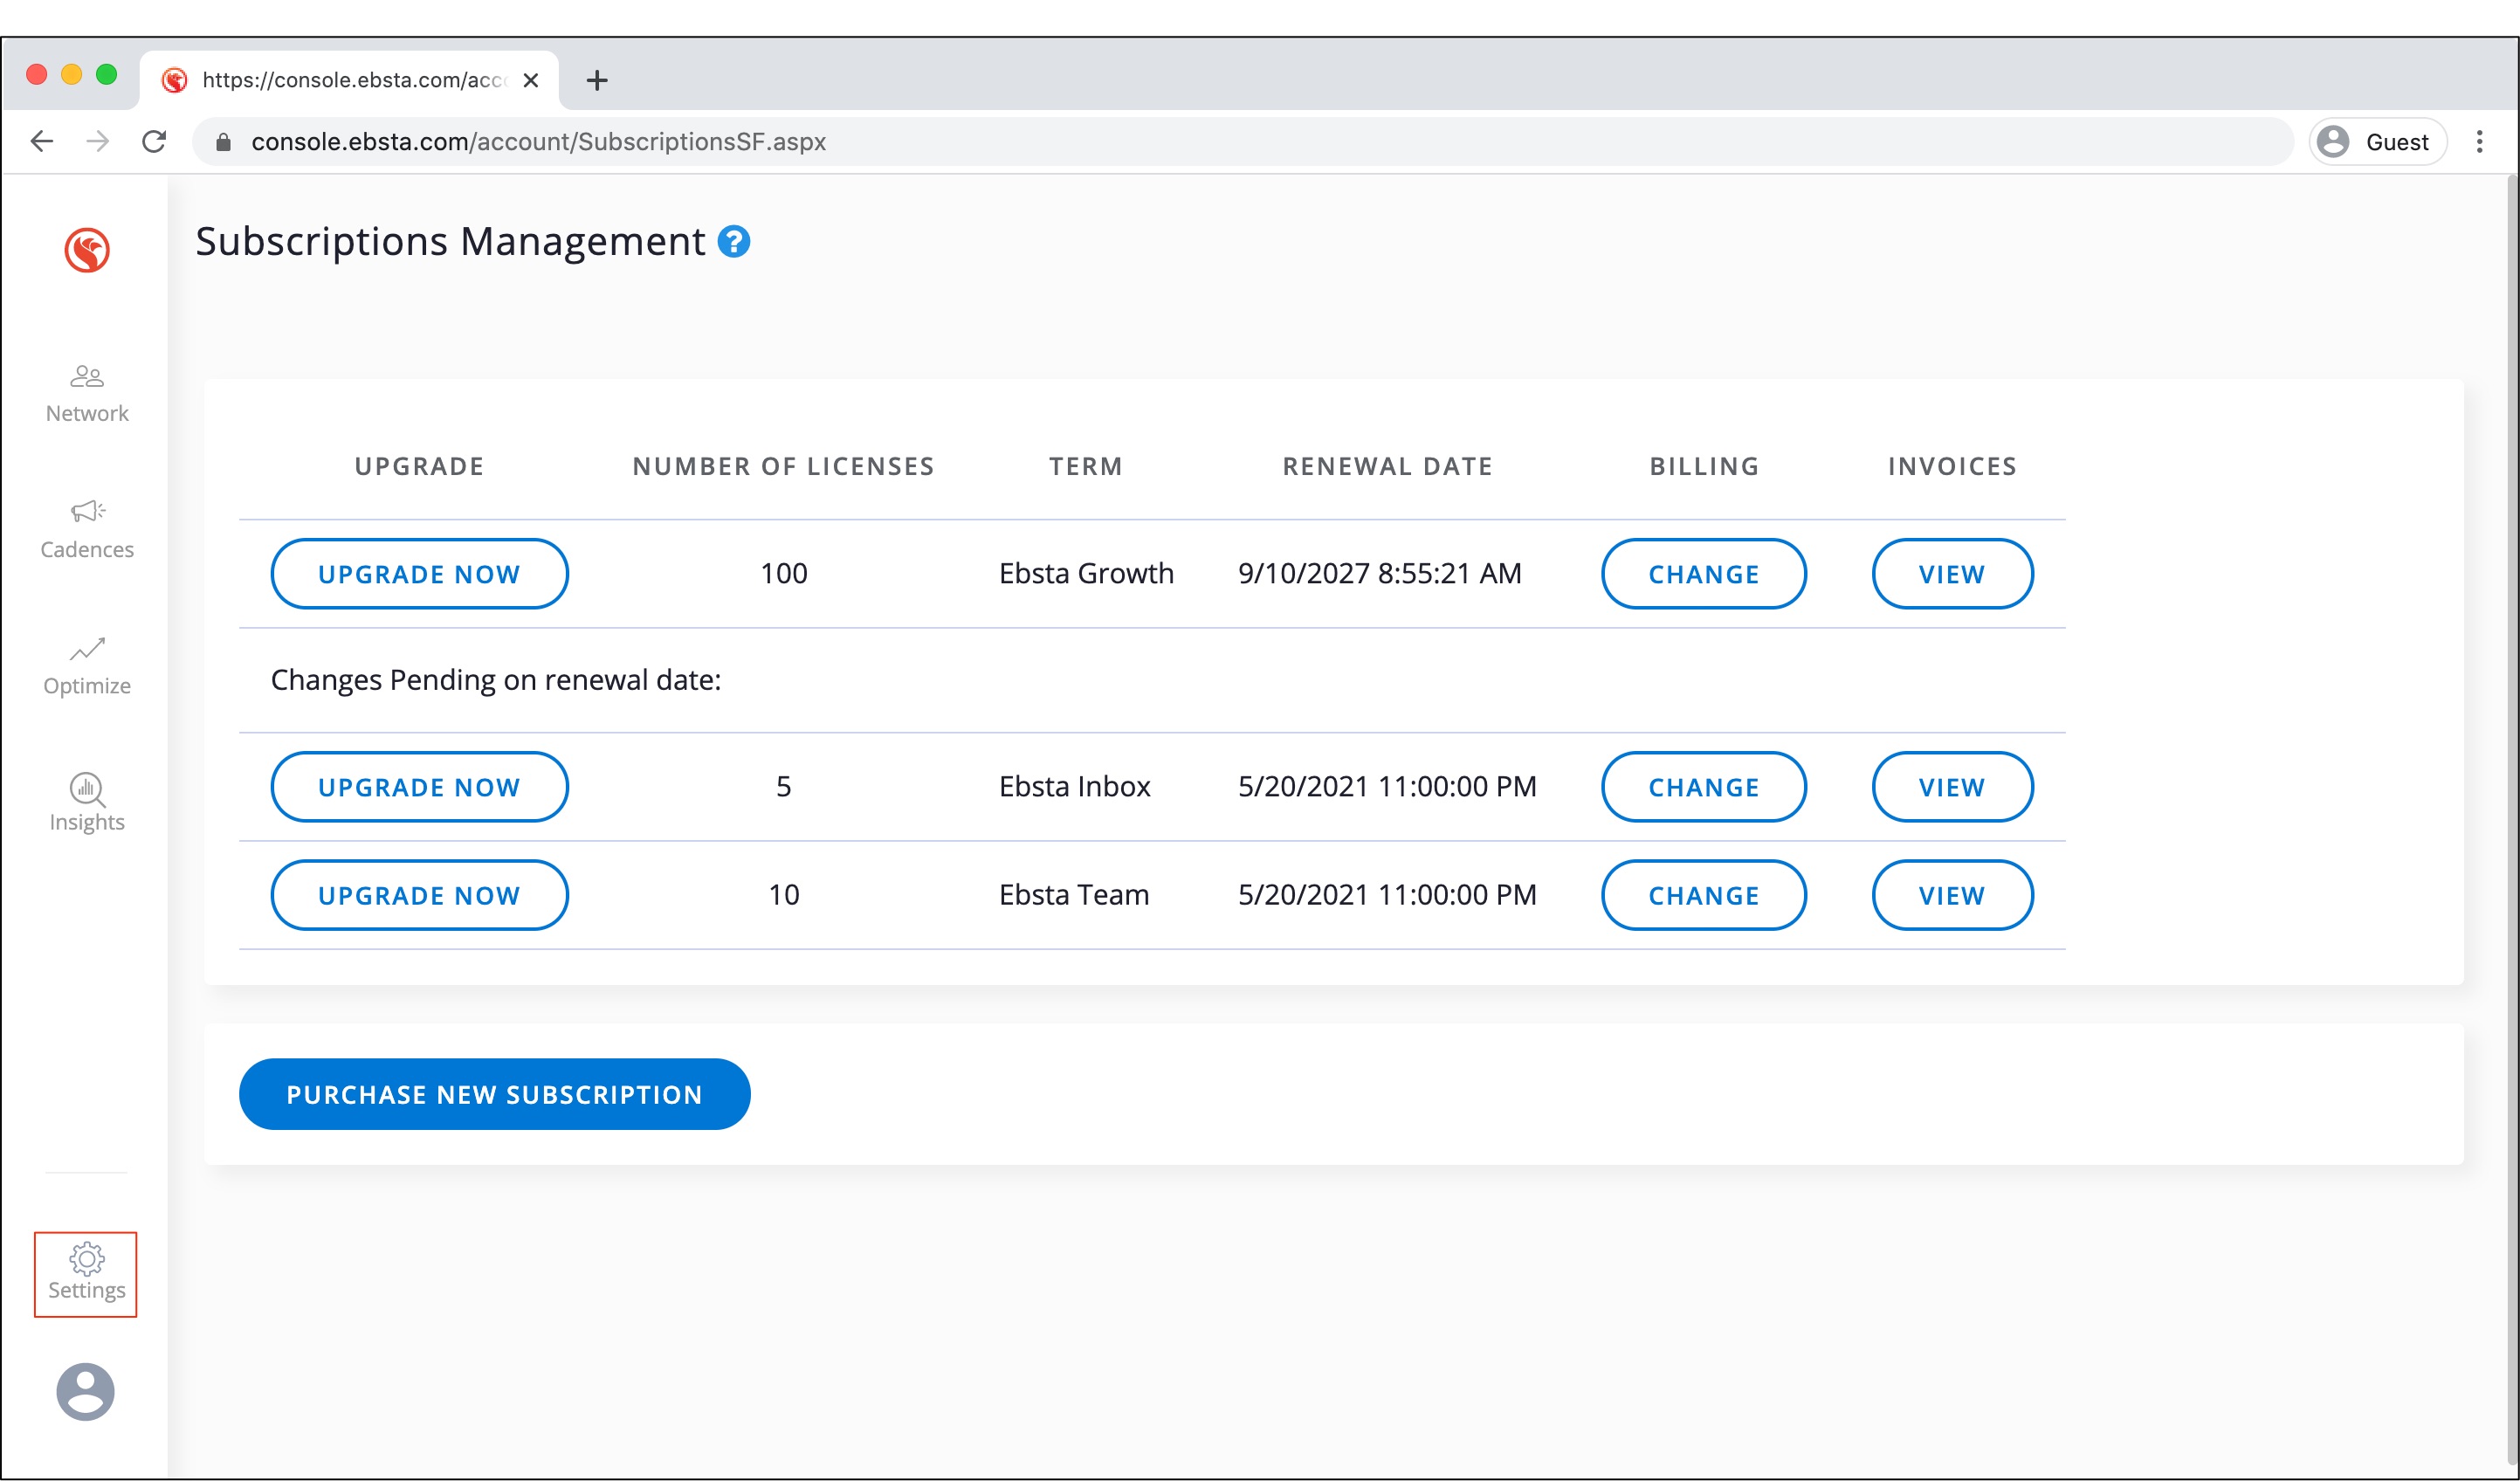Open the Insights section
2520x1481 pixels.
click(x=87, y=802)
